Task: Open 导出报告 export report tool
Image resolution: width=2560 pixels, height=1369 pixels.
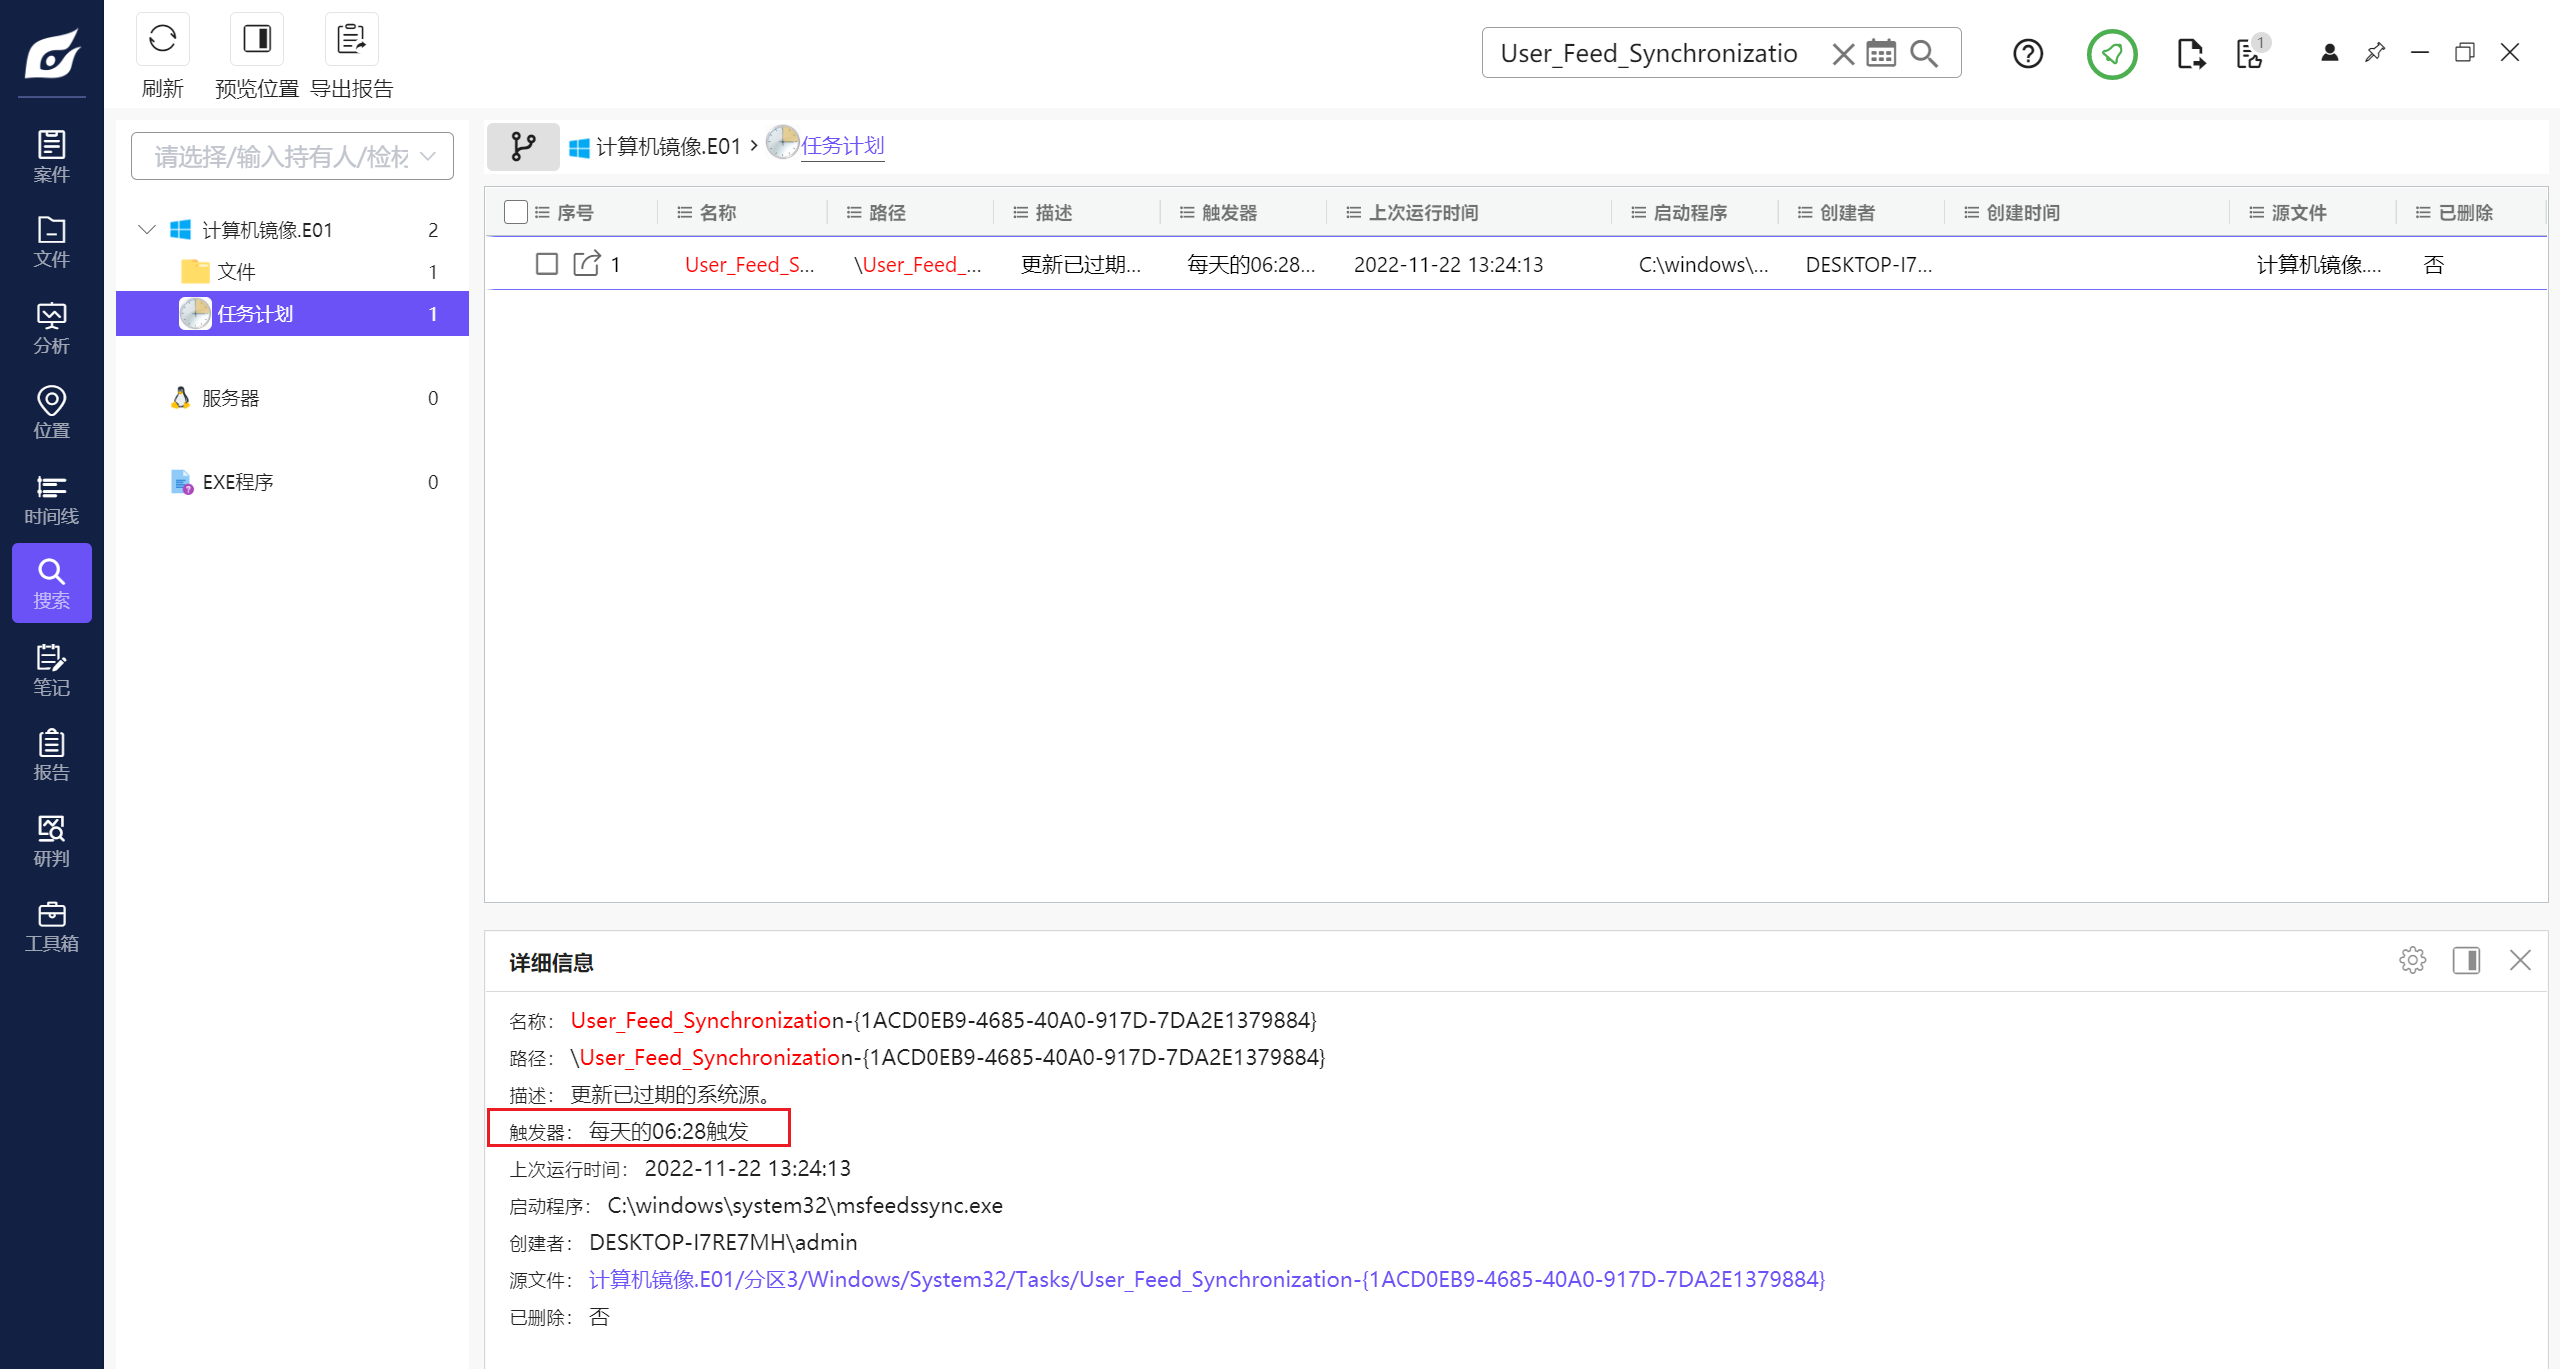Action: (x=351, y=40)
